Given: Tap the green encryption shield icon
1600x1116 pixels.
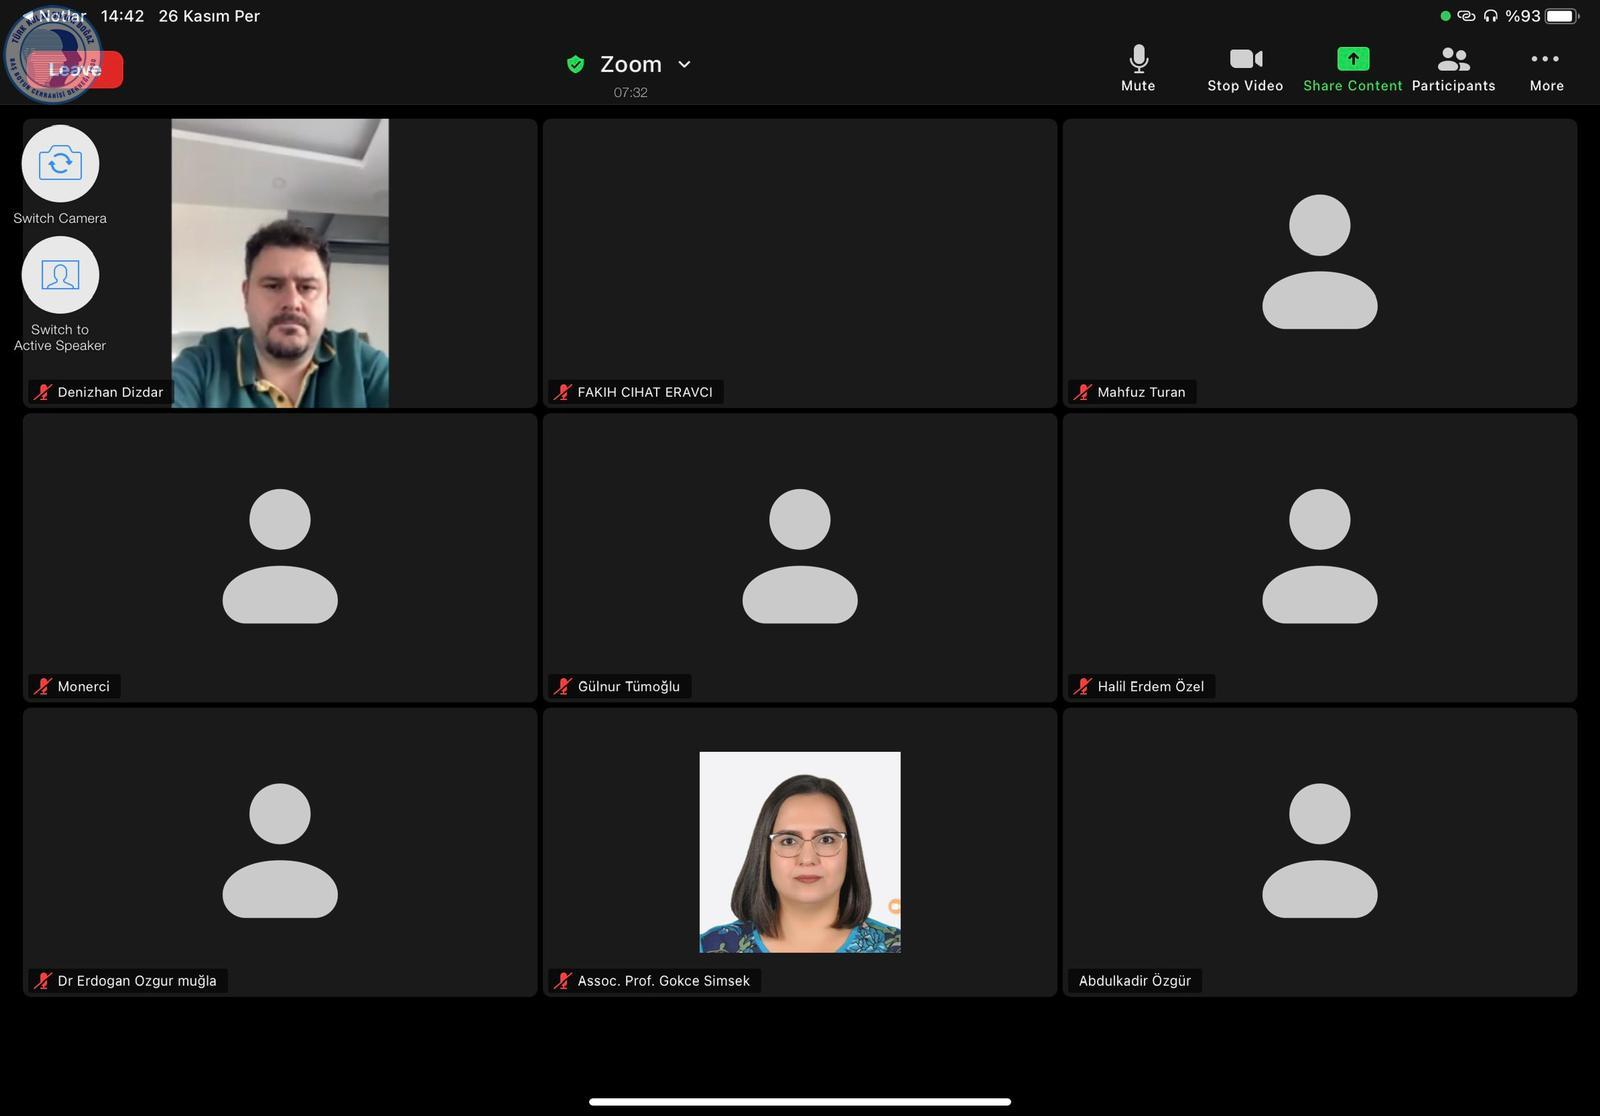Looking at the screenshot, I should pyautogui.click(x=575, y=64).
